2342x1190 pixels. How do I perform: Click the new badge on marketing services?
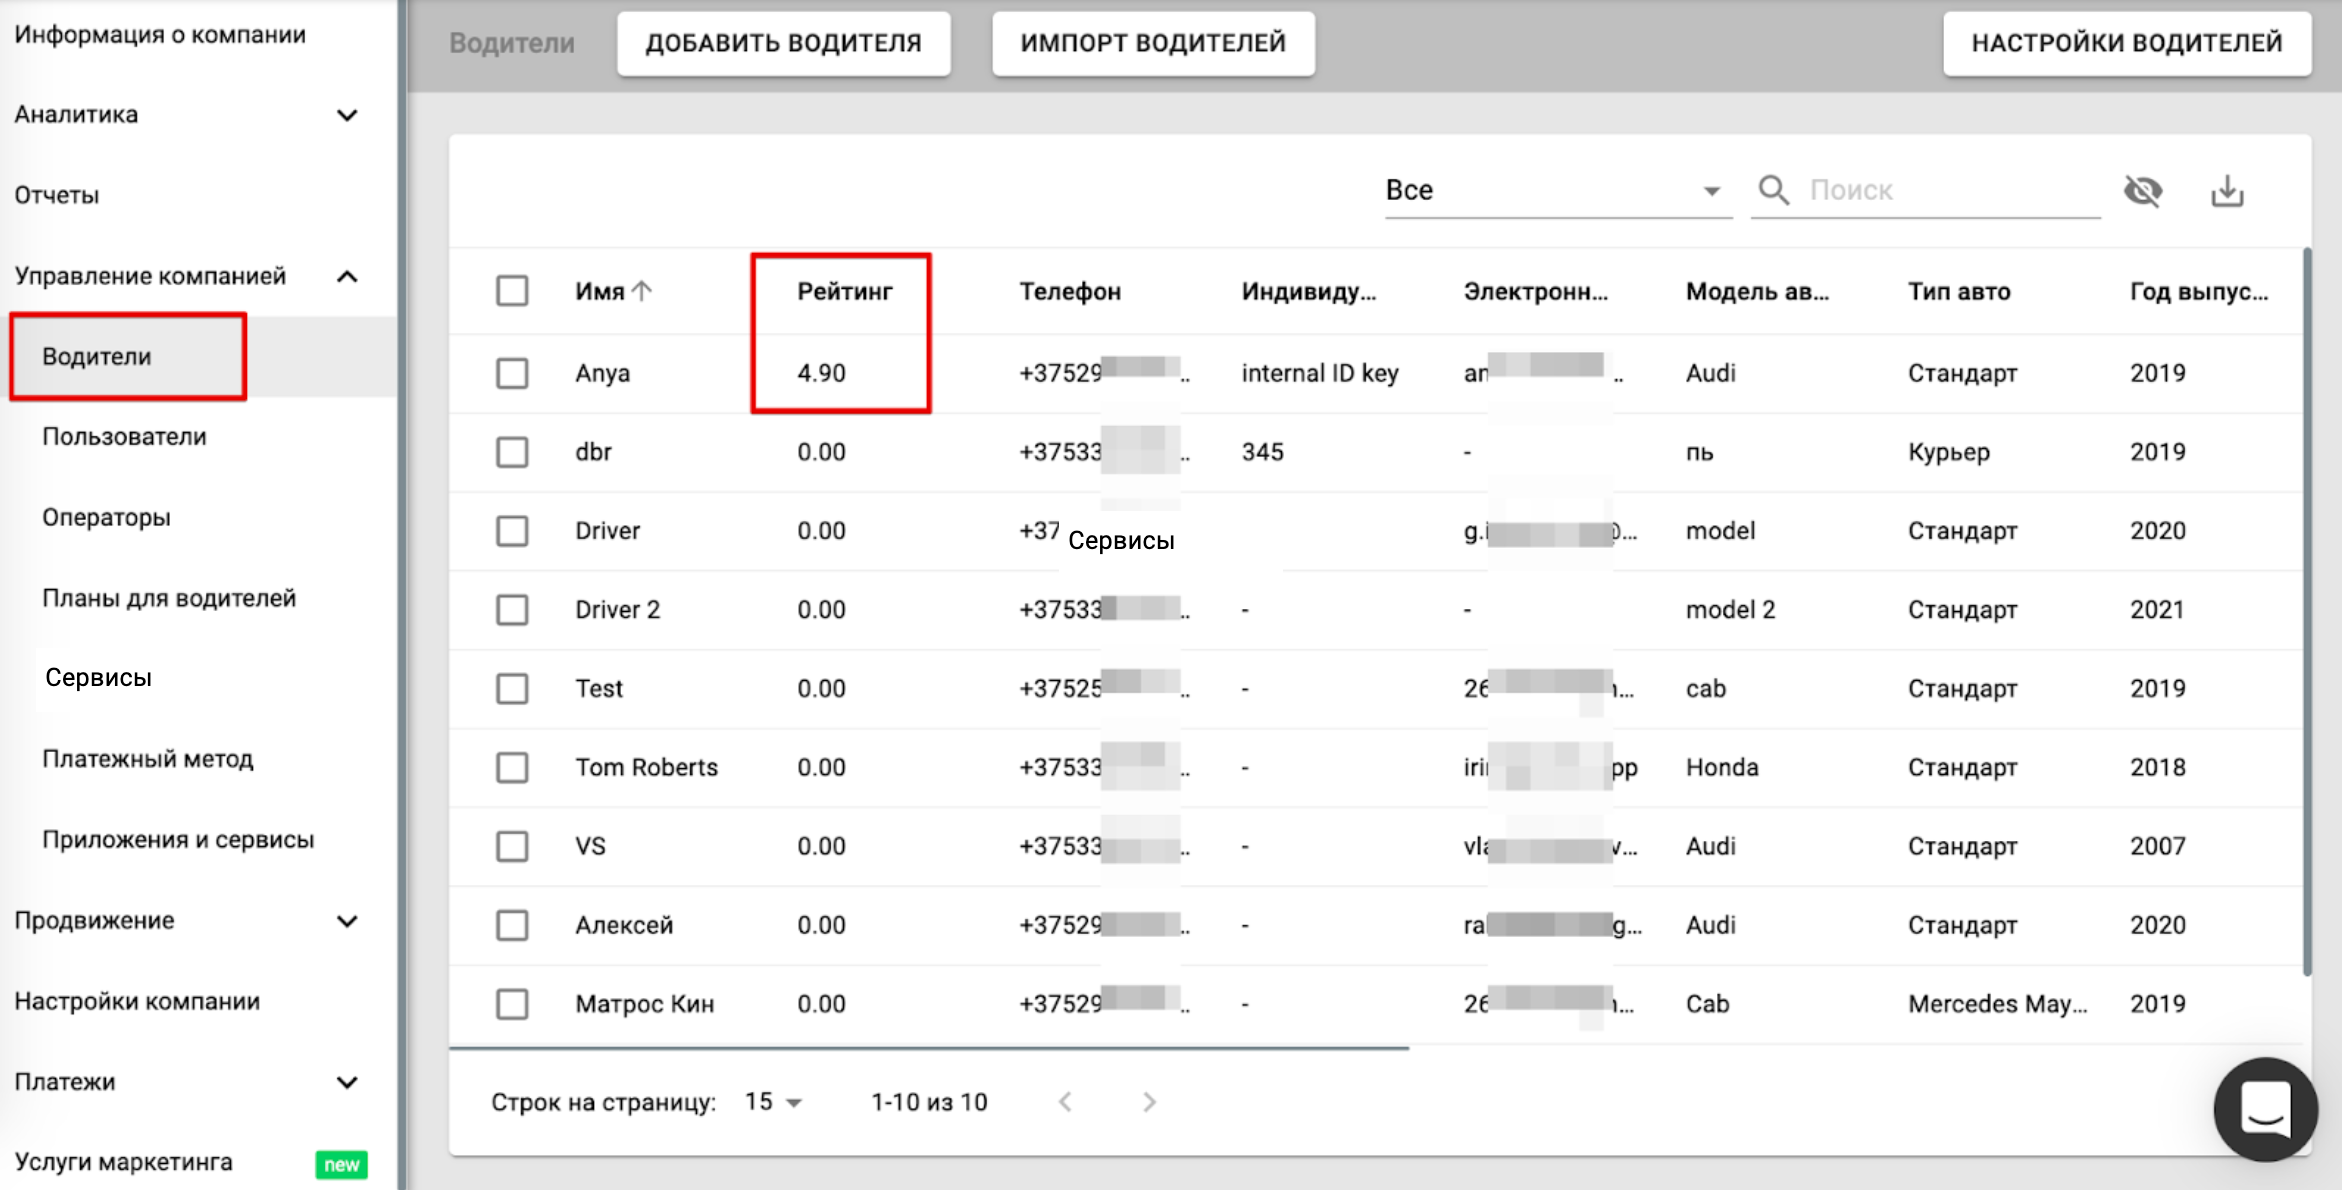pyautogui.click(x=341, y=1164)
